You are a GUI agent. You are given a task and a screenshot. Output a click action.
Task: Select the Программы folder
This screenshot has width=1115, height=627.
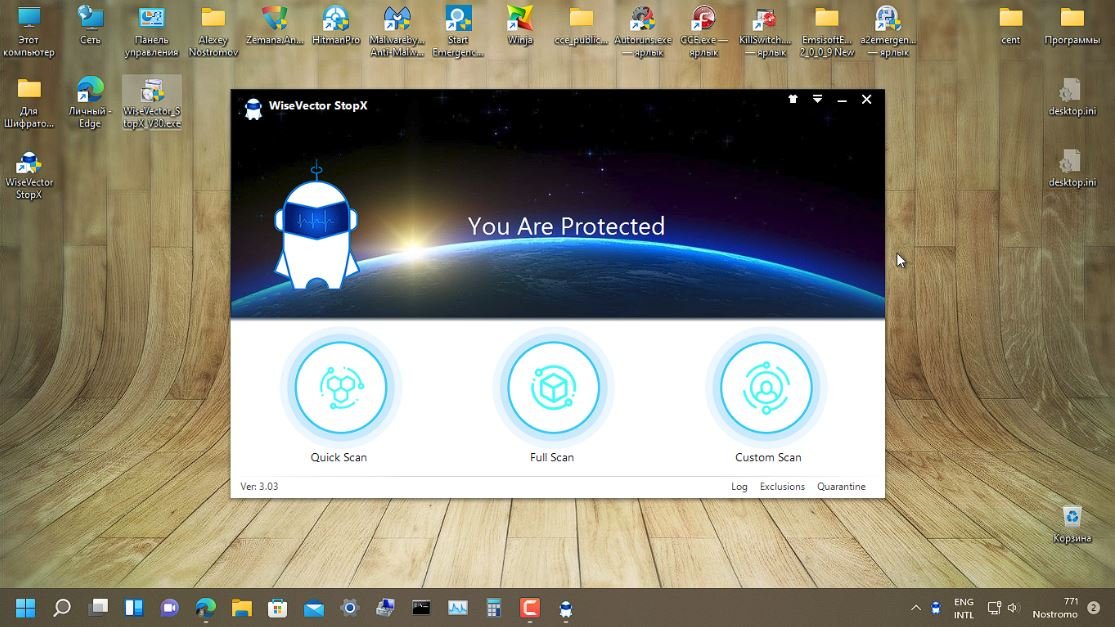point(1072,26)
